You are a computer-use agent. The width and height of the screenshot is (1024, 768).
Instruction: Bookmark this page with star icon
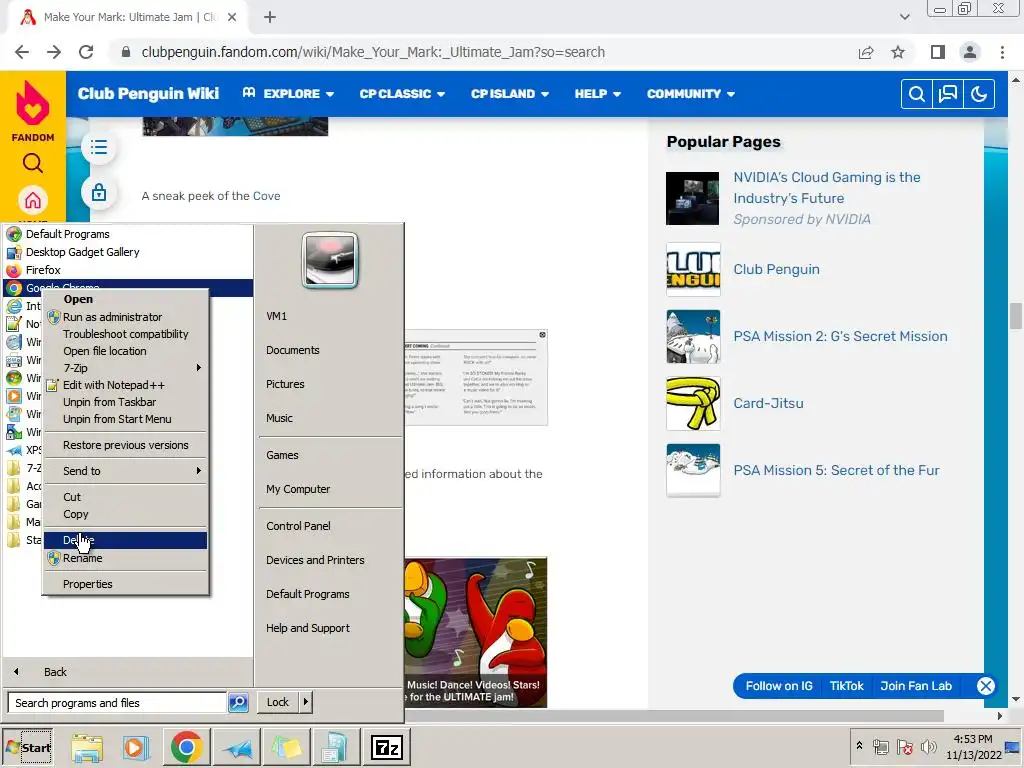click(898, 52)
